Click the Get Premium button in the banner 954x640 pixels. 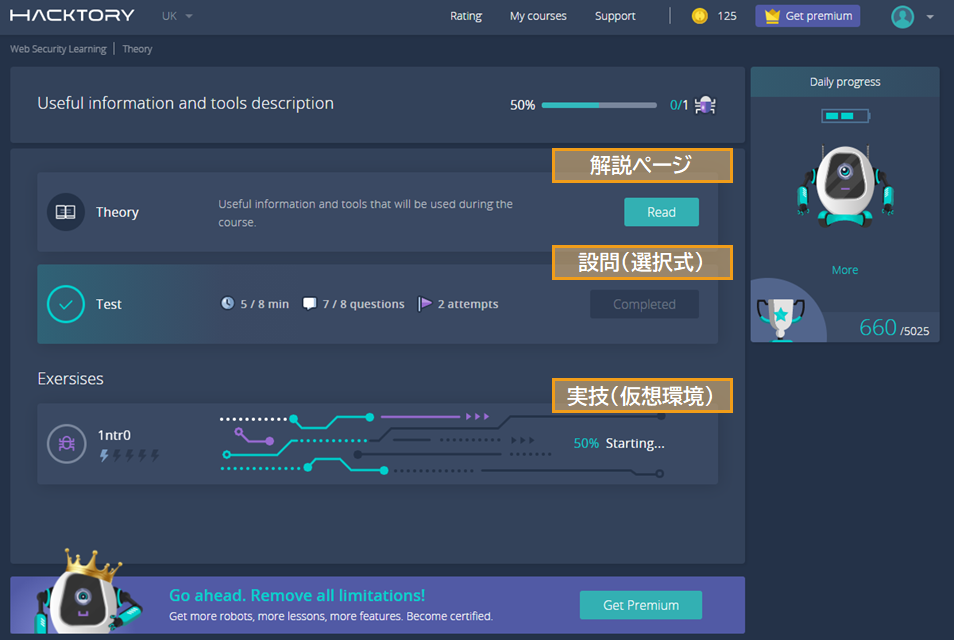click(640, 605)
